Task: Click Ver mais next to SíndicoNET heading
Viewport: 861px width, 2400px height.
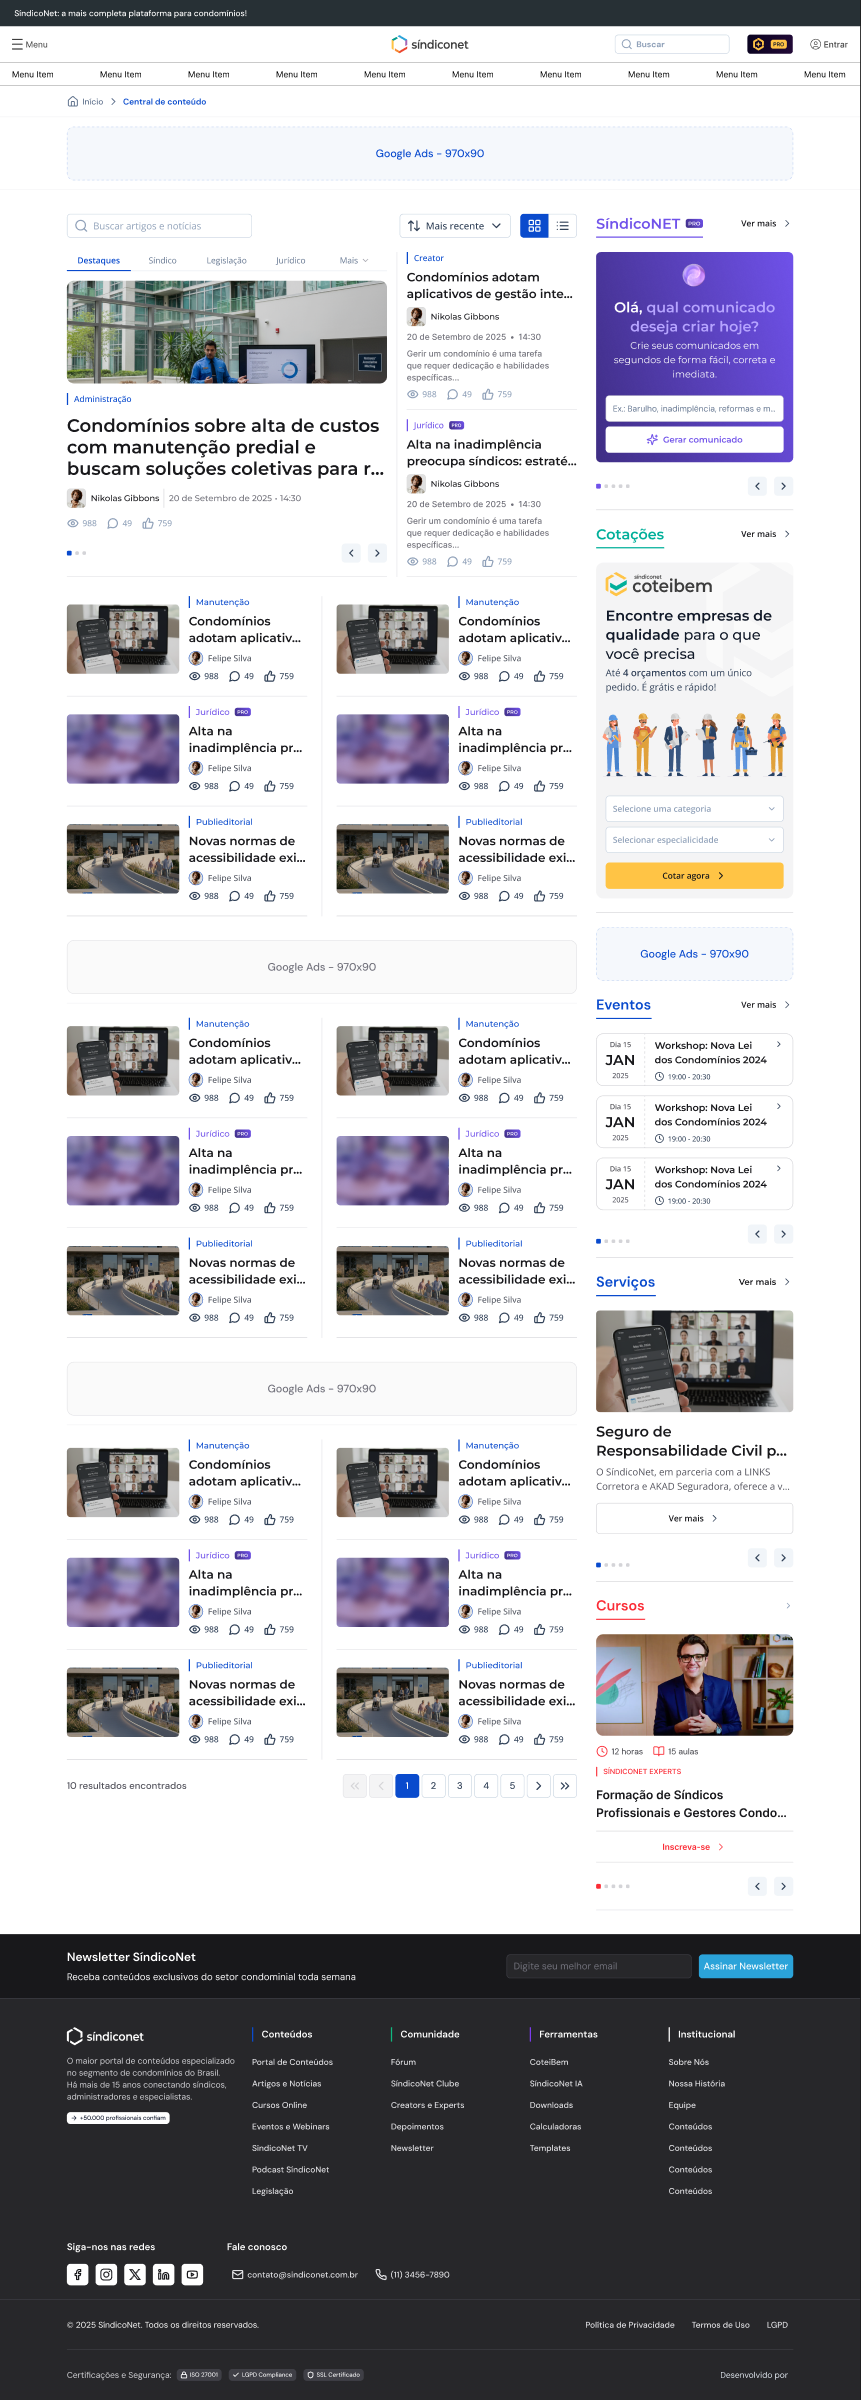Action: click(765, 224)
